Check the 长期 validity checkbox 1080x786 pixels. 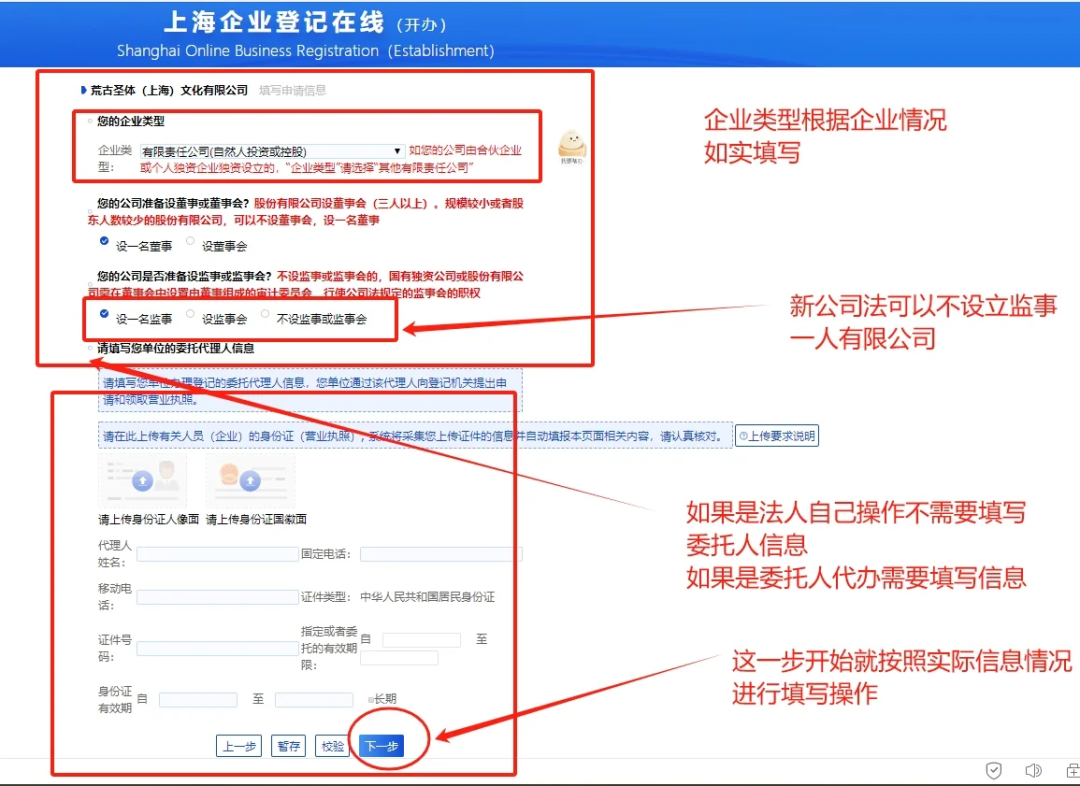[x=371, y=700]
